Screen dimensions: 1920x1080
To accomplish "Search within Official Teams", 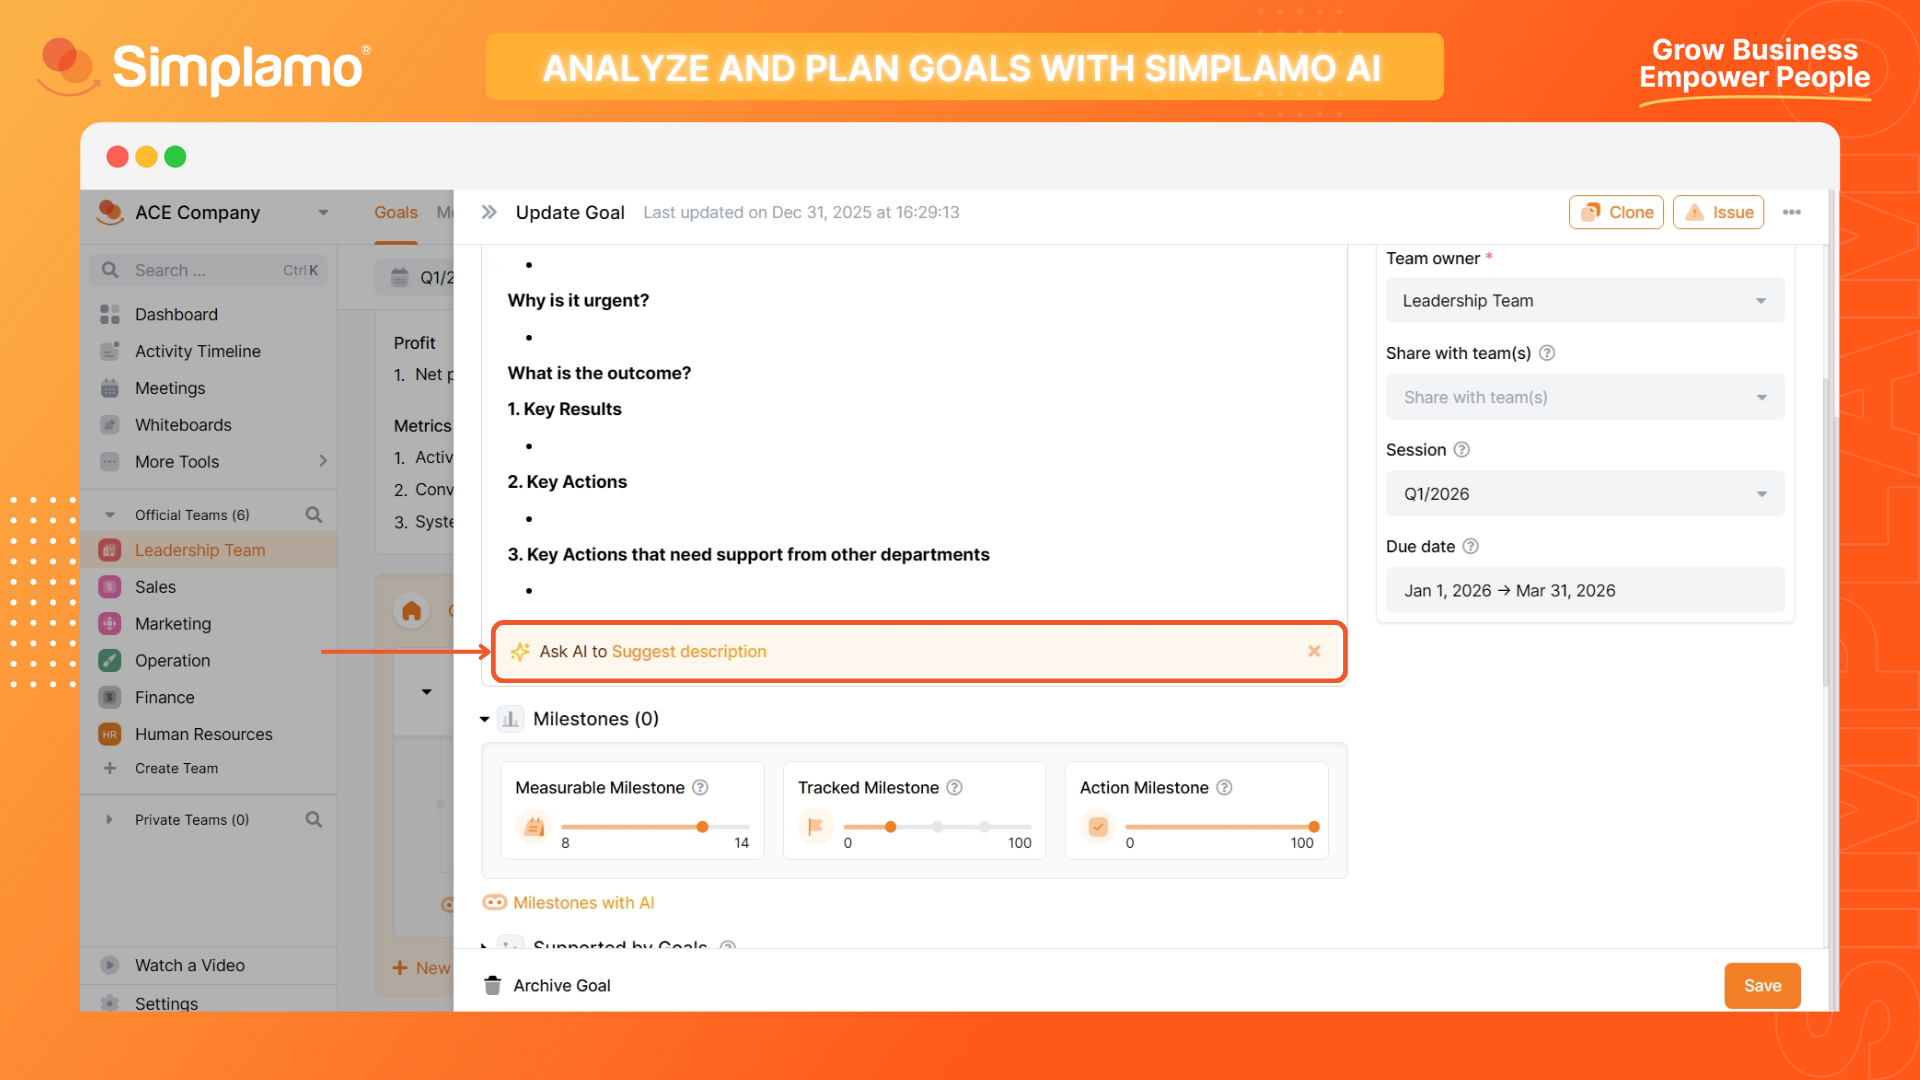I will point(313,515).
